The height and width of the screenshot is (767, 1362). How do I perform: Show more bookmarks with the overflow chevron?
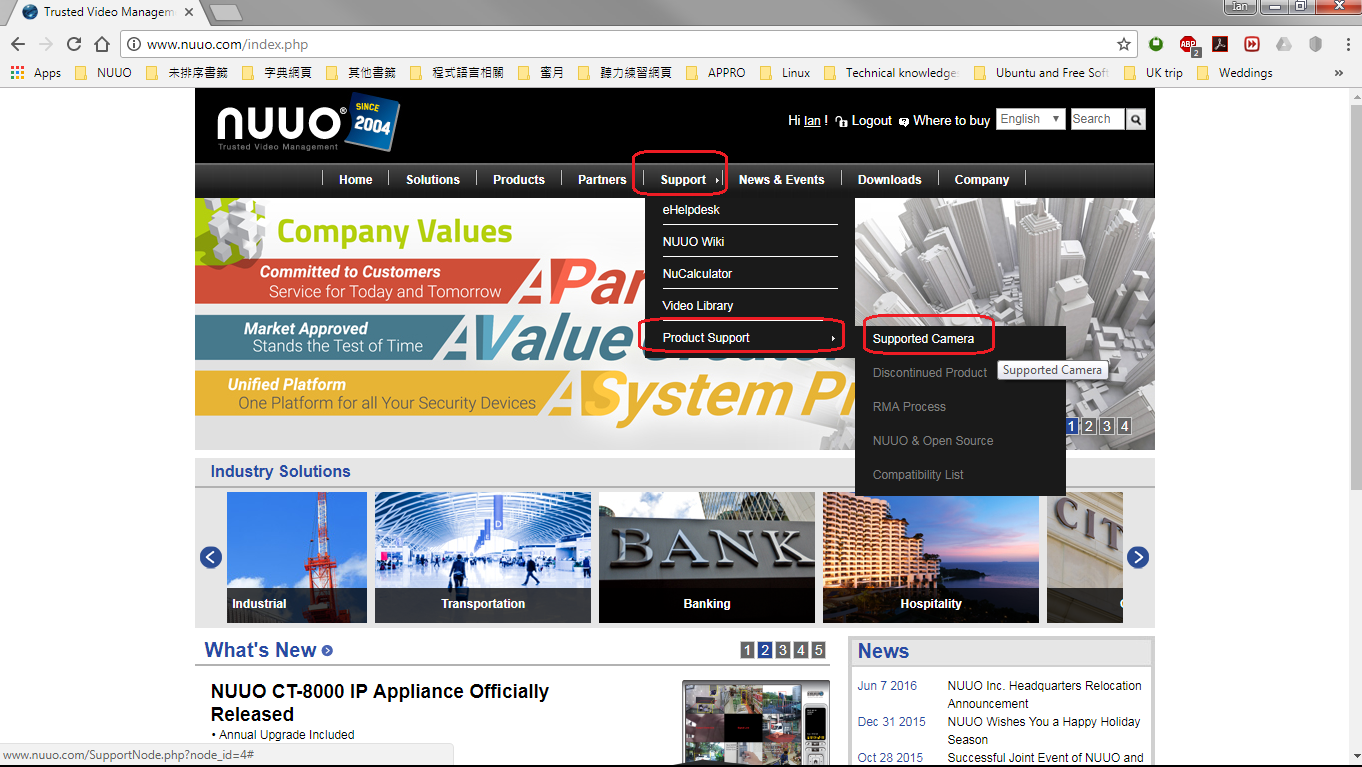1339,73
